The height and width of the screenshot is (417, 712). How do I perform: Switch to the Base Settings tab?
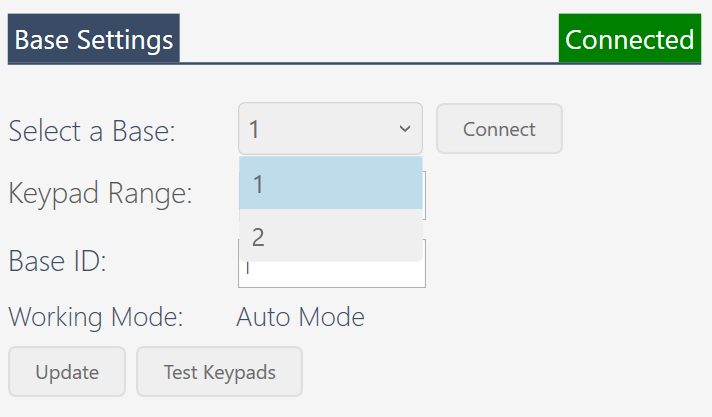pos(94,38)
